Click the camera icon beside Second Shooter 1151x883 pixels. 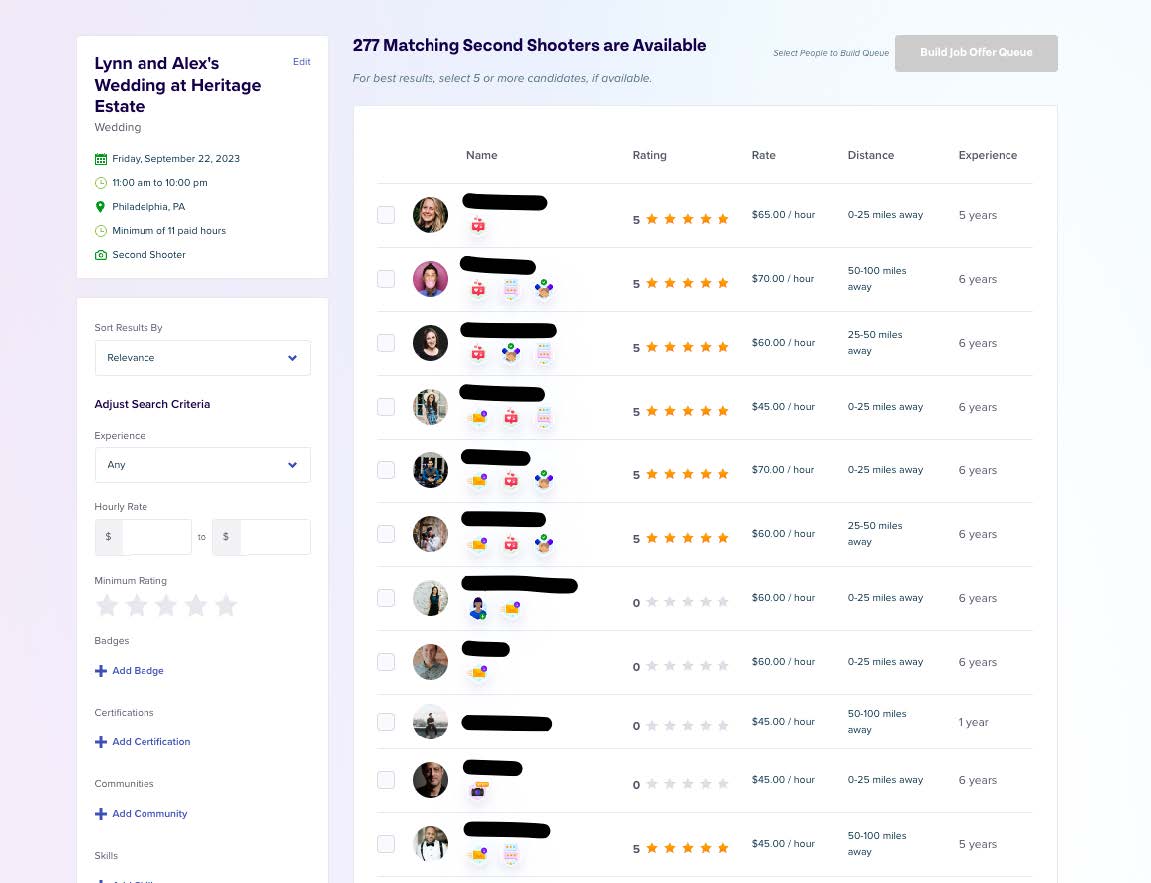pos(101,254)
